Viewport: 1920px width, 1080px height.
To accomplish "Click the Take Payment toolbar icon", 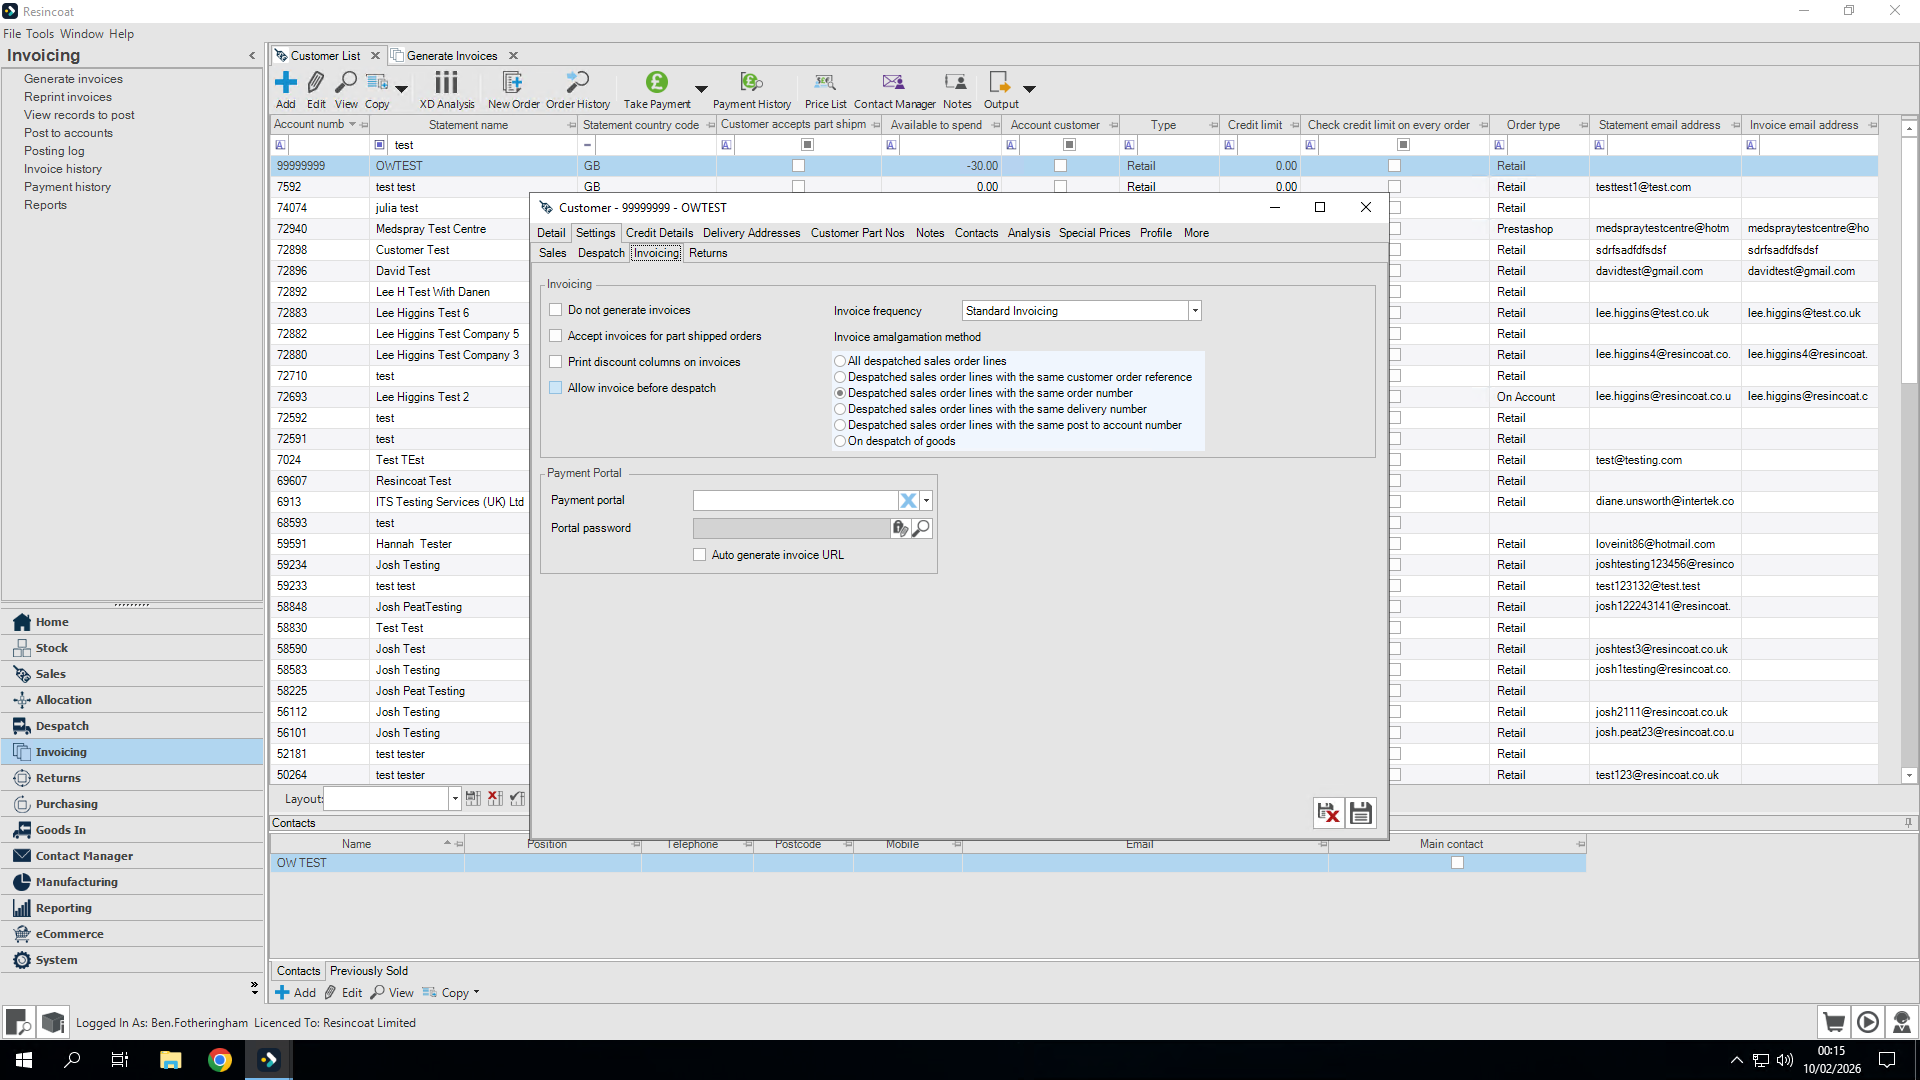I will 656,83.
